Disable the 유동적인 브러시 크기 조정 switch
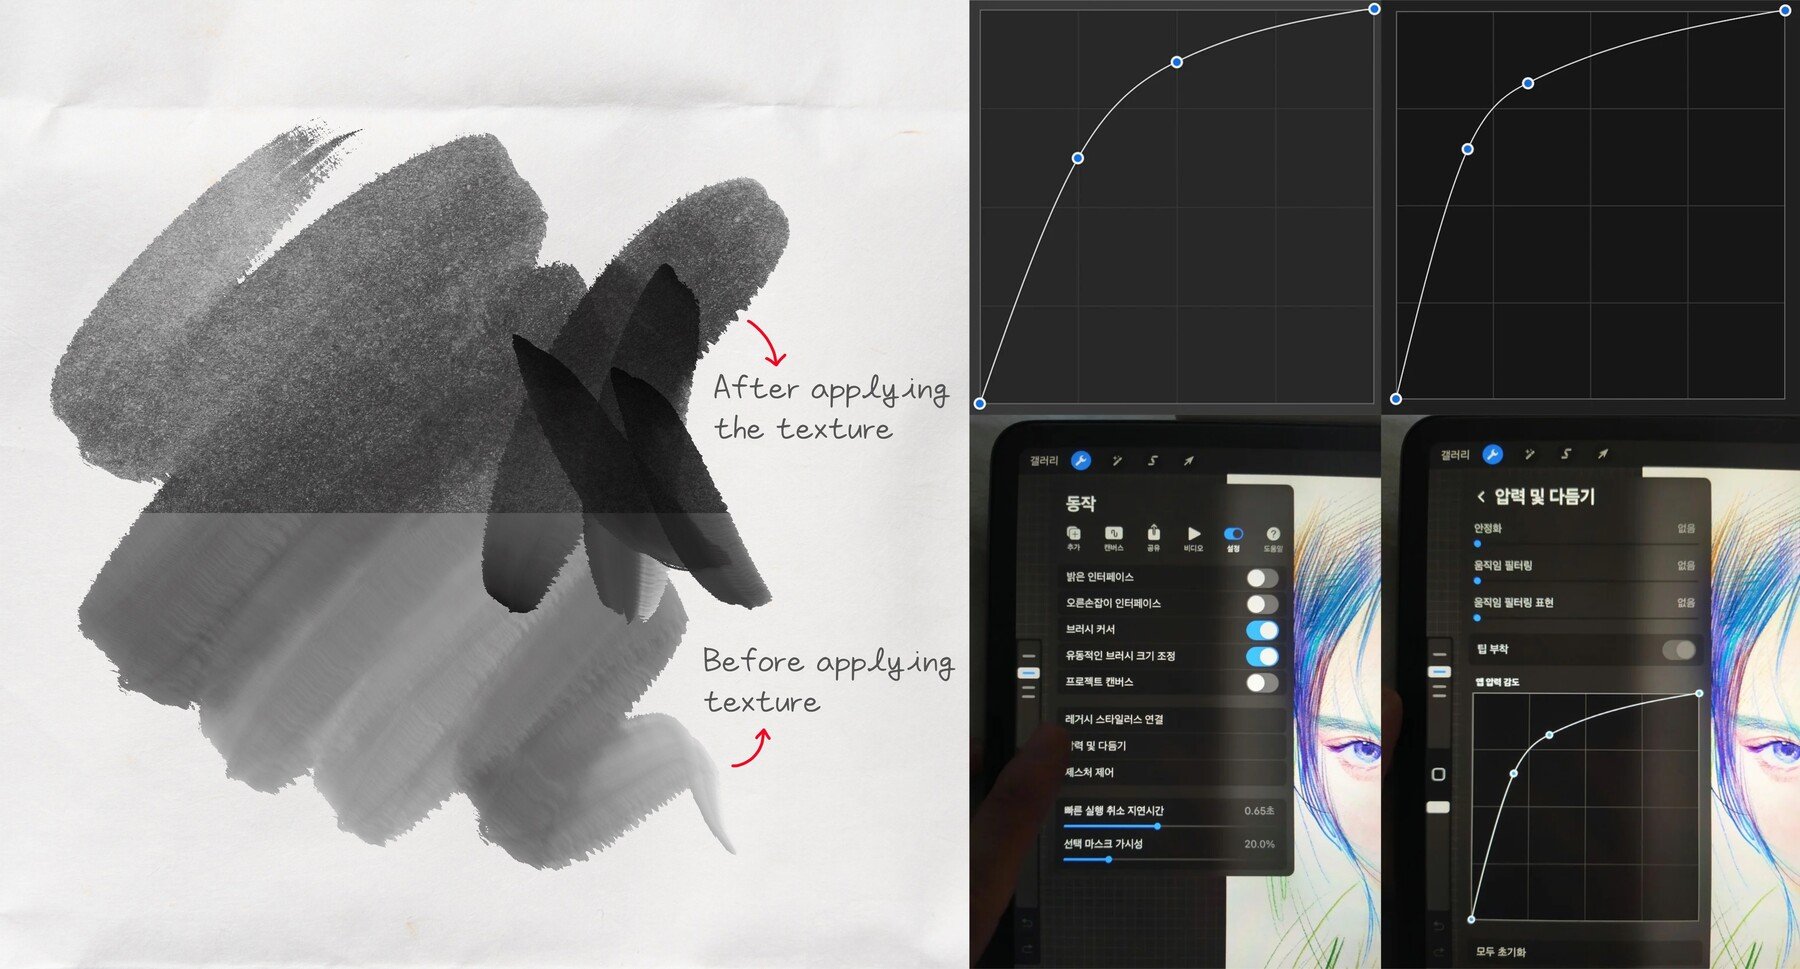This screenshot has width=1800, height=969. [1261, 656]
